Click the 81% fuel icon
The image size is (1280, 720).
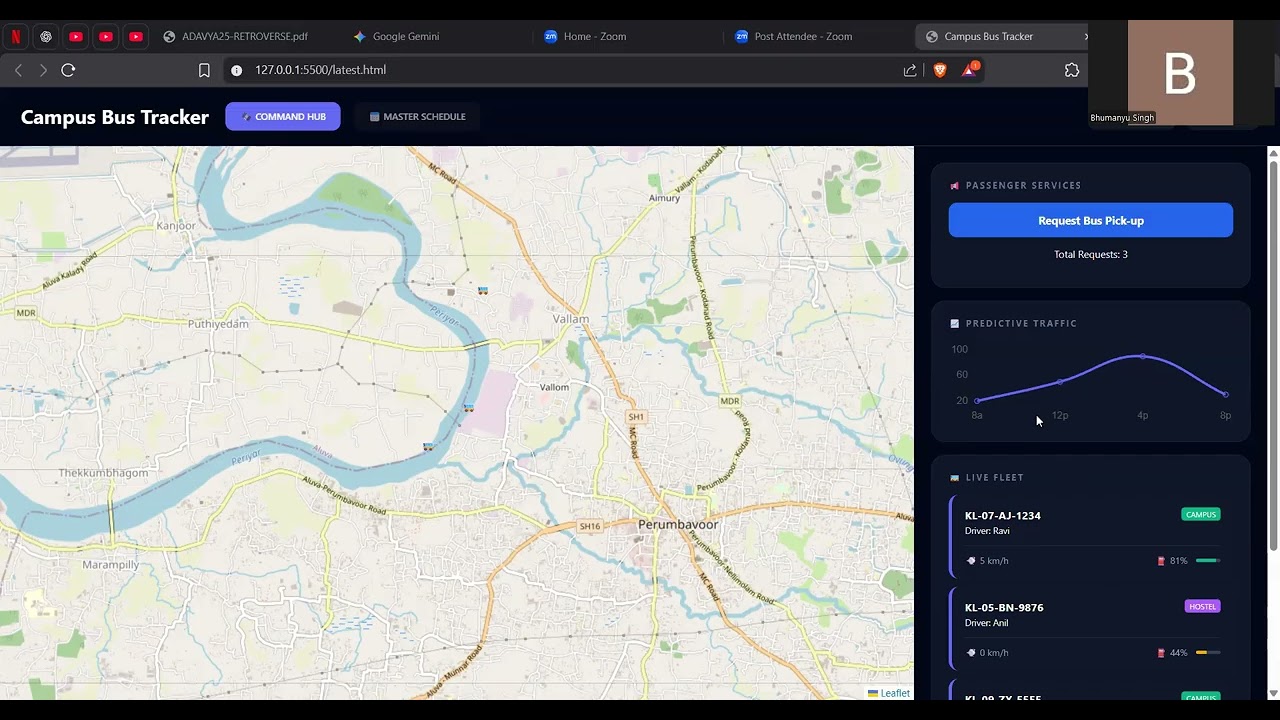[1161, 561]
